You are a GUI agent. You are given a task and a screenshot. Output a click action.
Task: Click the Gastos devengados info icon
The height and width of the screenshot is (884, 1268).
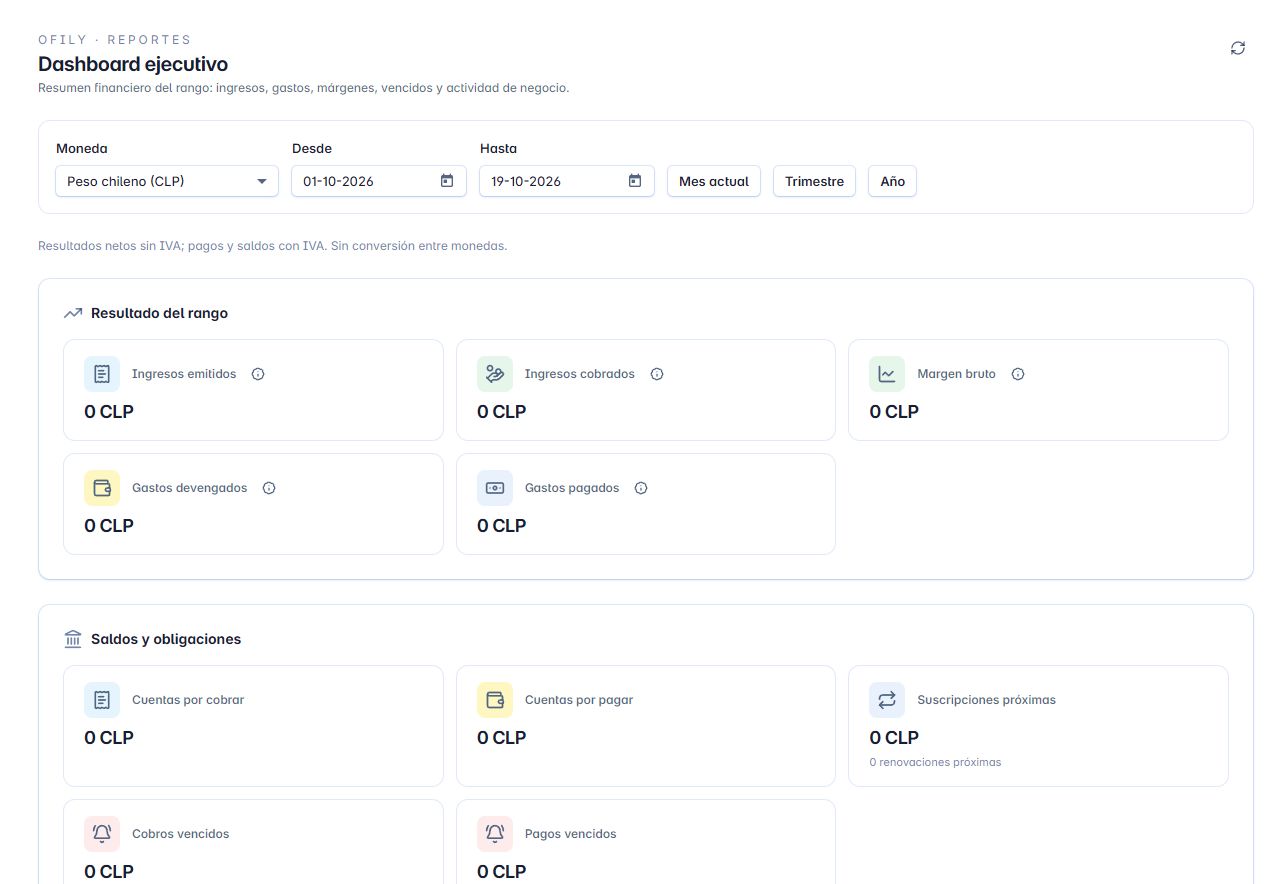click(x=269, y=488)
